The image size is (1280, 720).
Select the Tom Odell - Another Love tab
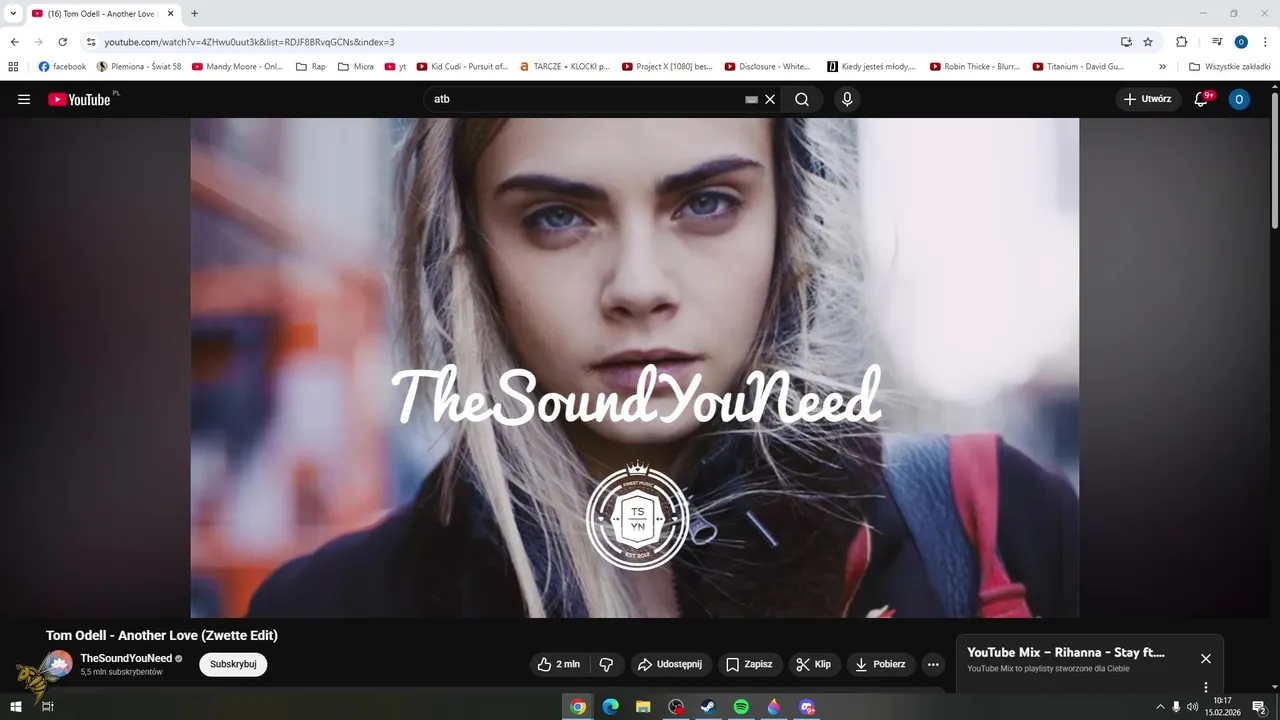tap(102, 14)
